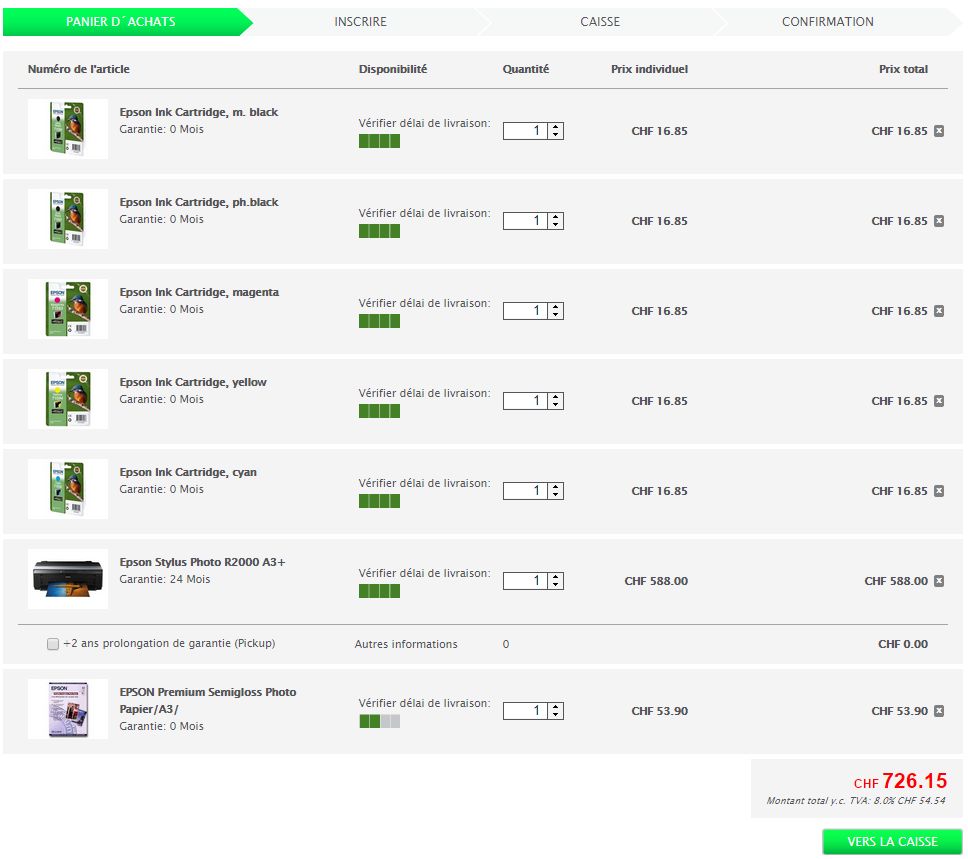This screenshot has width=968, height=859.
Task: Open Epson Ink Cartridge, magenta product
Action: 199,292
